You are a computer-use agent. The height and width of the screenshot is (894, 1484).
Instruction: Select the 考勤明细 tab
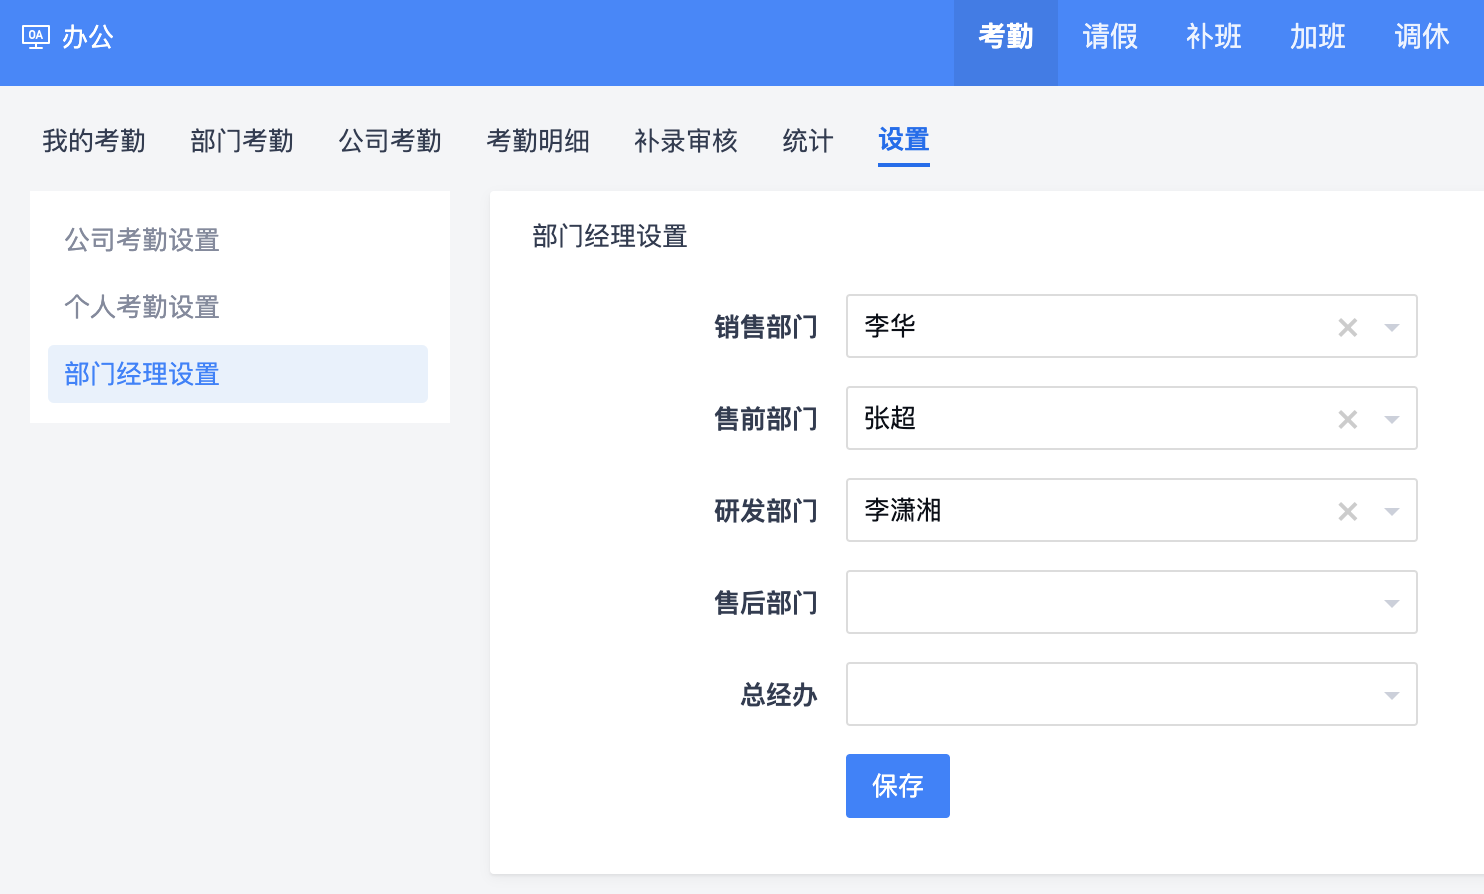538,141
